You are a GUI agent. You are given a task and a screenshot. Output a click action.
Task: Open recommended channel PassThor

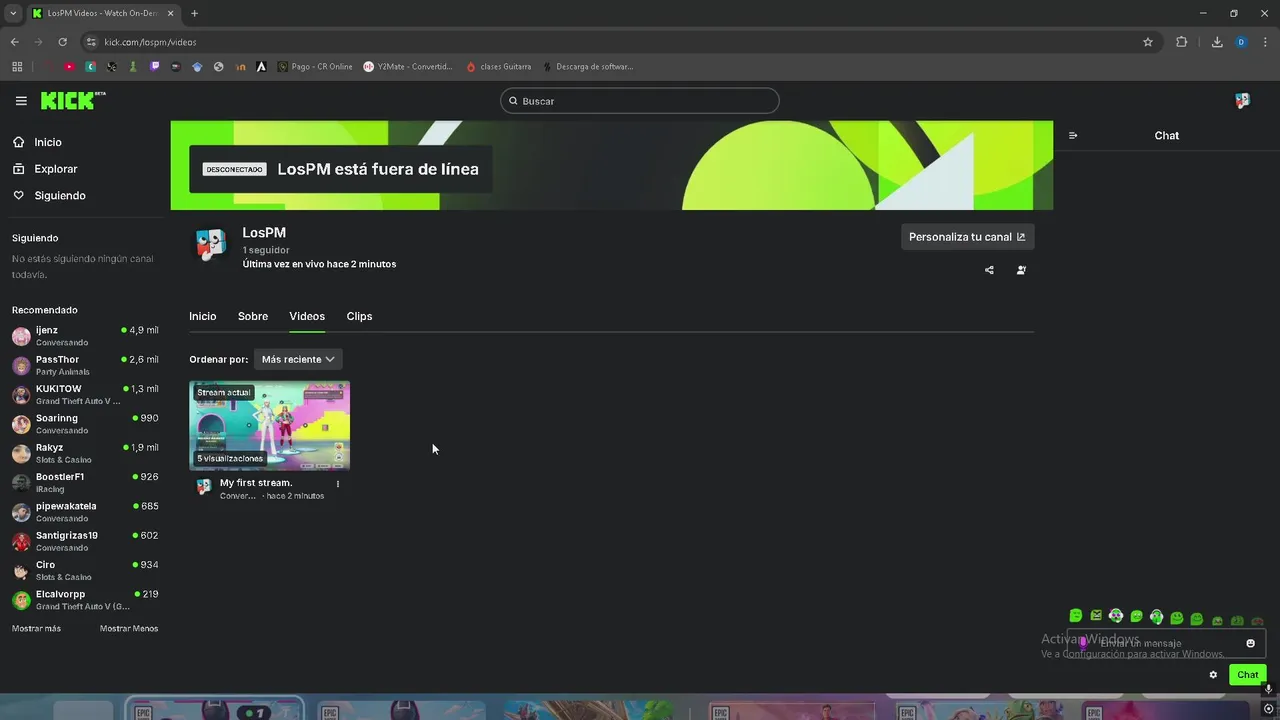(85, 365)
